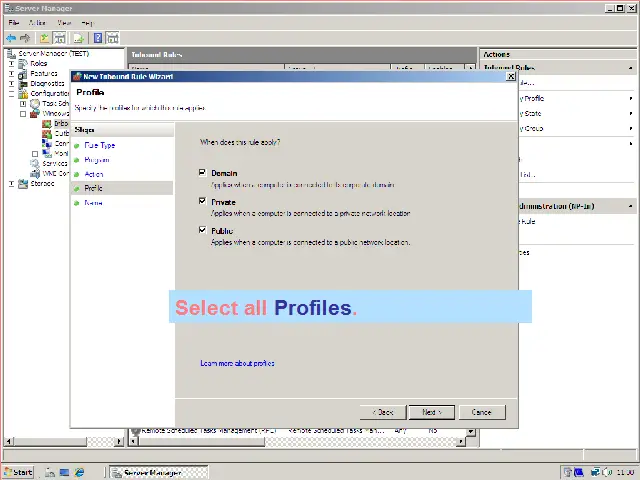
Task: Uncheck the Private profile checkbox
Action: pos(202,201)
